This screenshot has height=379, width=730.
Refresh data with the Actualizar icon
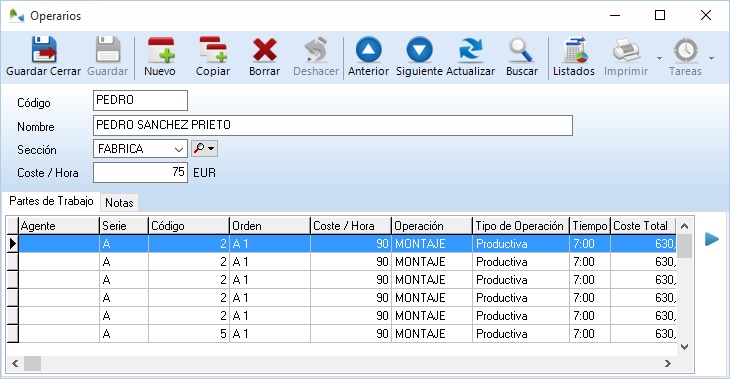point(471,50)
